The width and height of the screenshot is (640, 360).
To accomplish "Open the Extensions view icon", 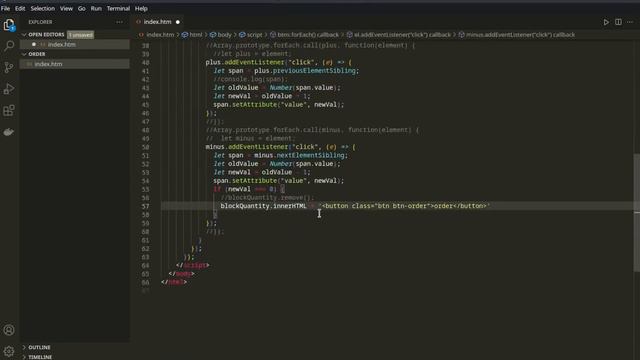I will click(x=9, y=111).
